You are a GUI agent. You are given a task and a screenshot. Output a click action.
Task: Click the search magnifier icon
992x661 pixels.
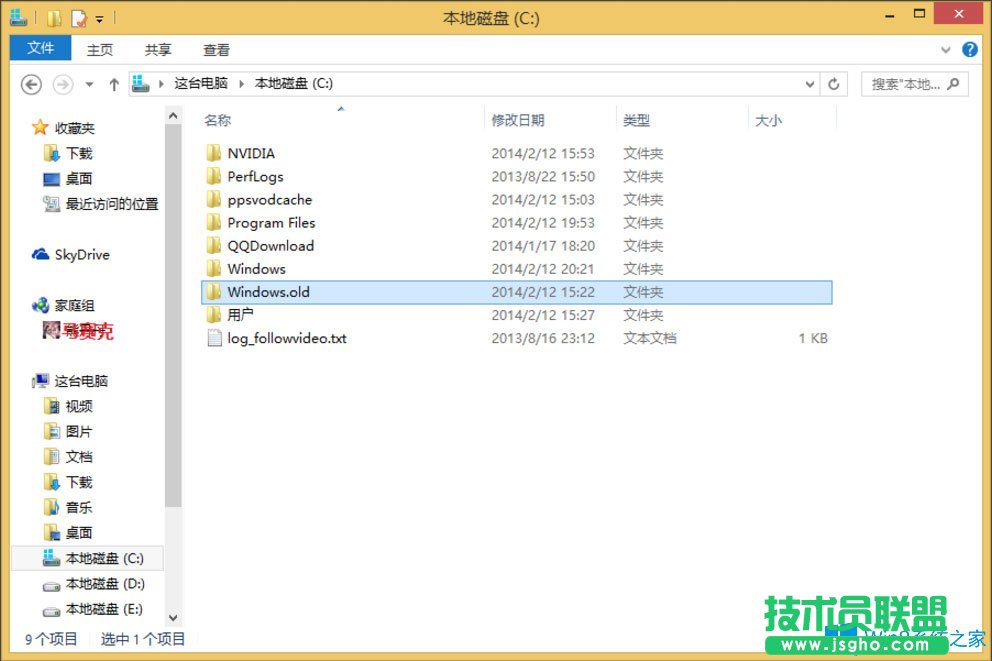tap(953, 84)
